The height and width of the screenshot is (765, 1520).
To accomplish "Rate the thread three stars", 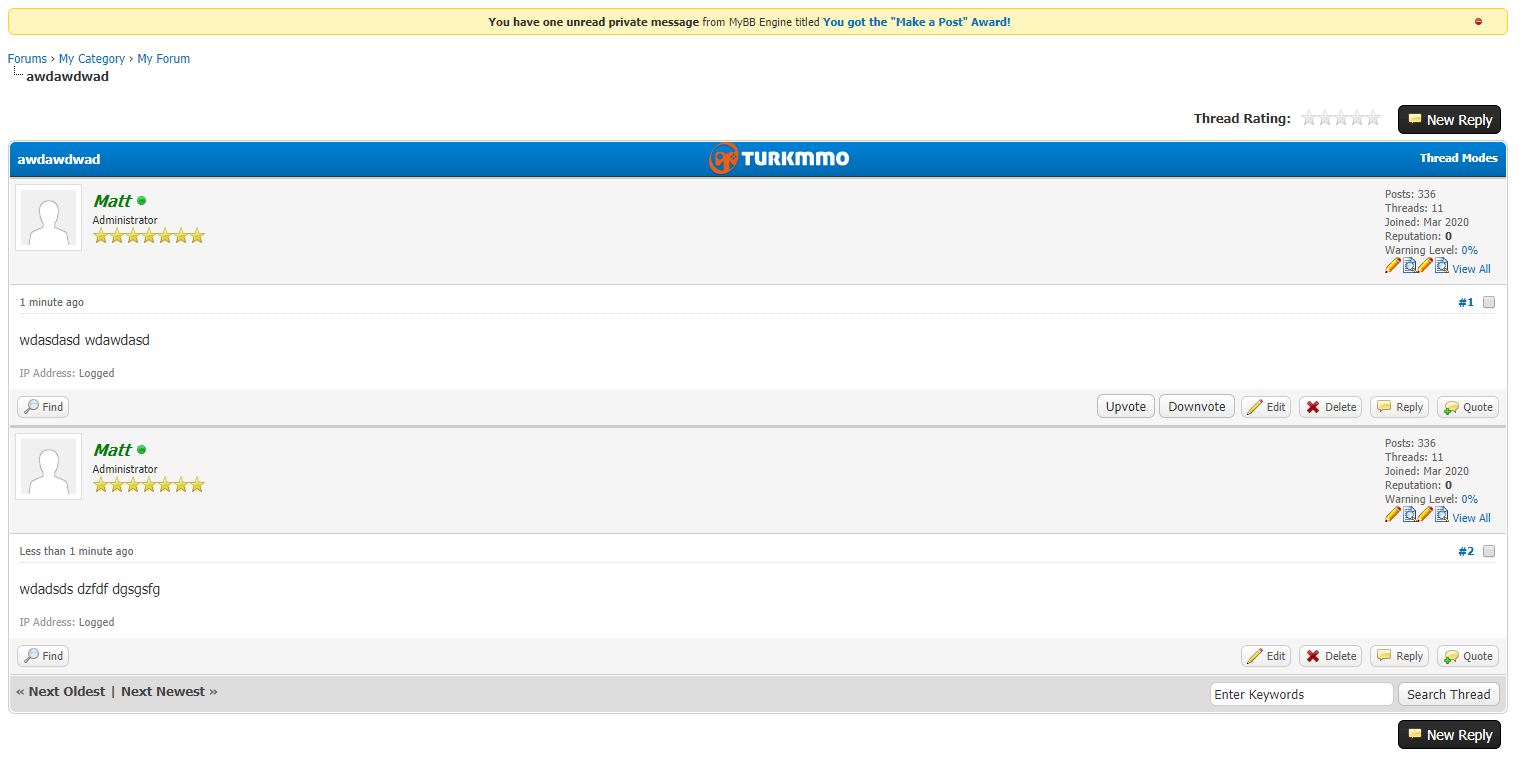I will tap(1341, 118).
